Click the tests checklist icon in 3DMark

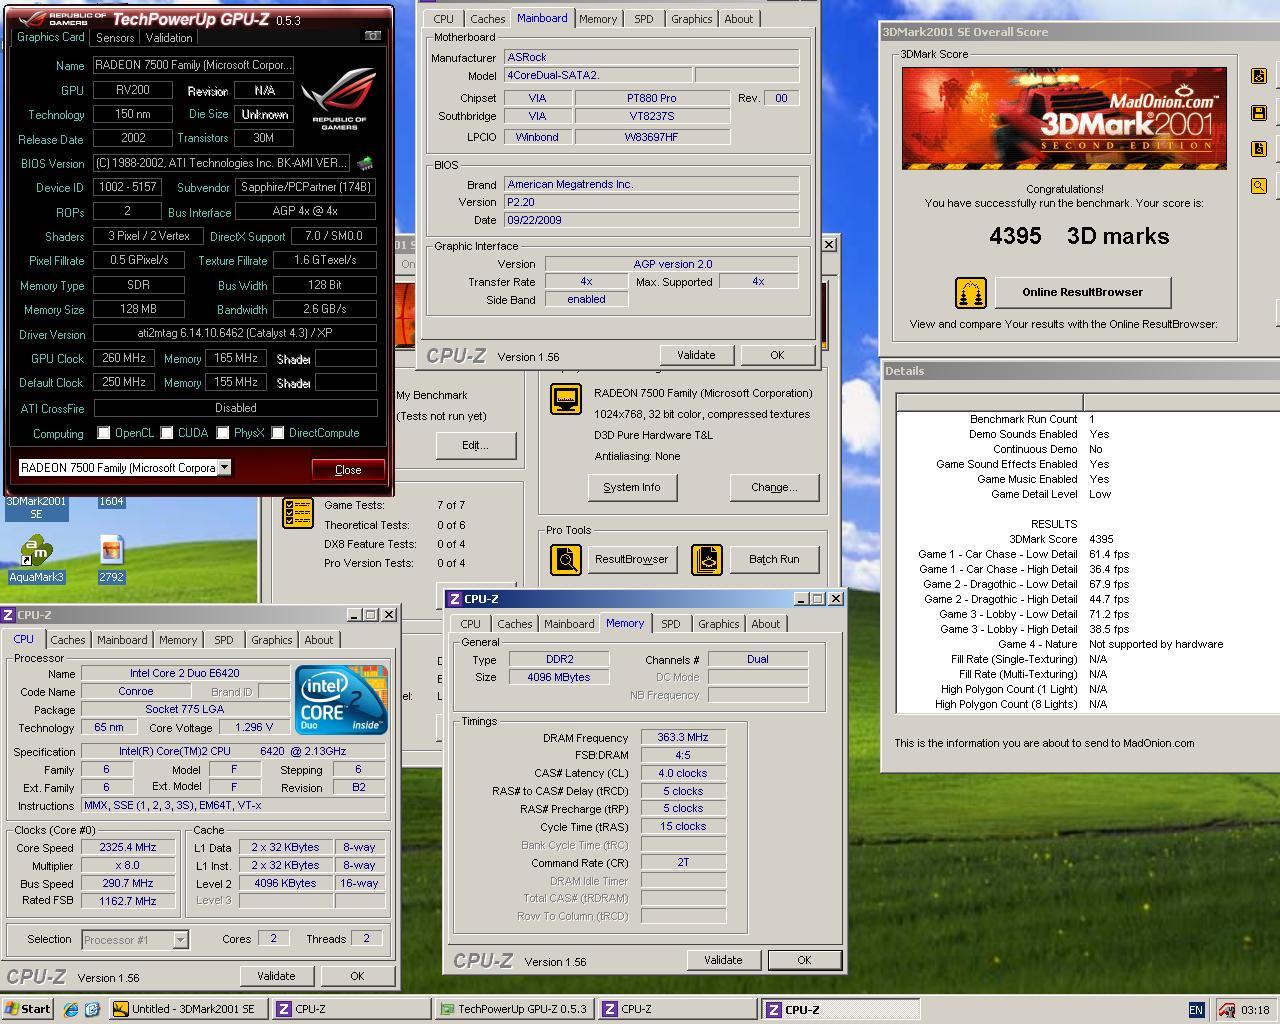point(298,513)
